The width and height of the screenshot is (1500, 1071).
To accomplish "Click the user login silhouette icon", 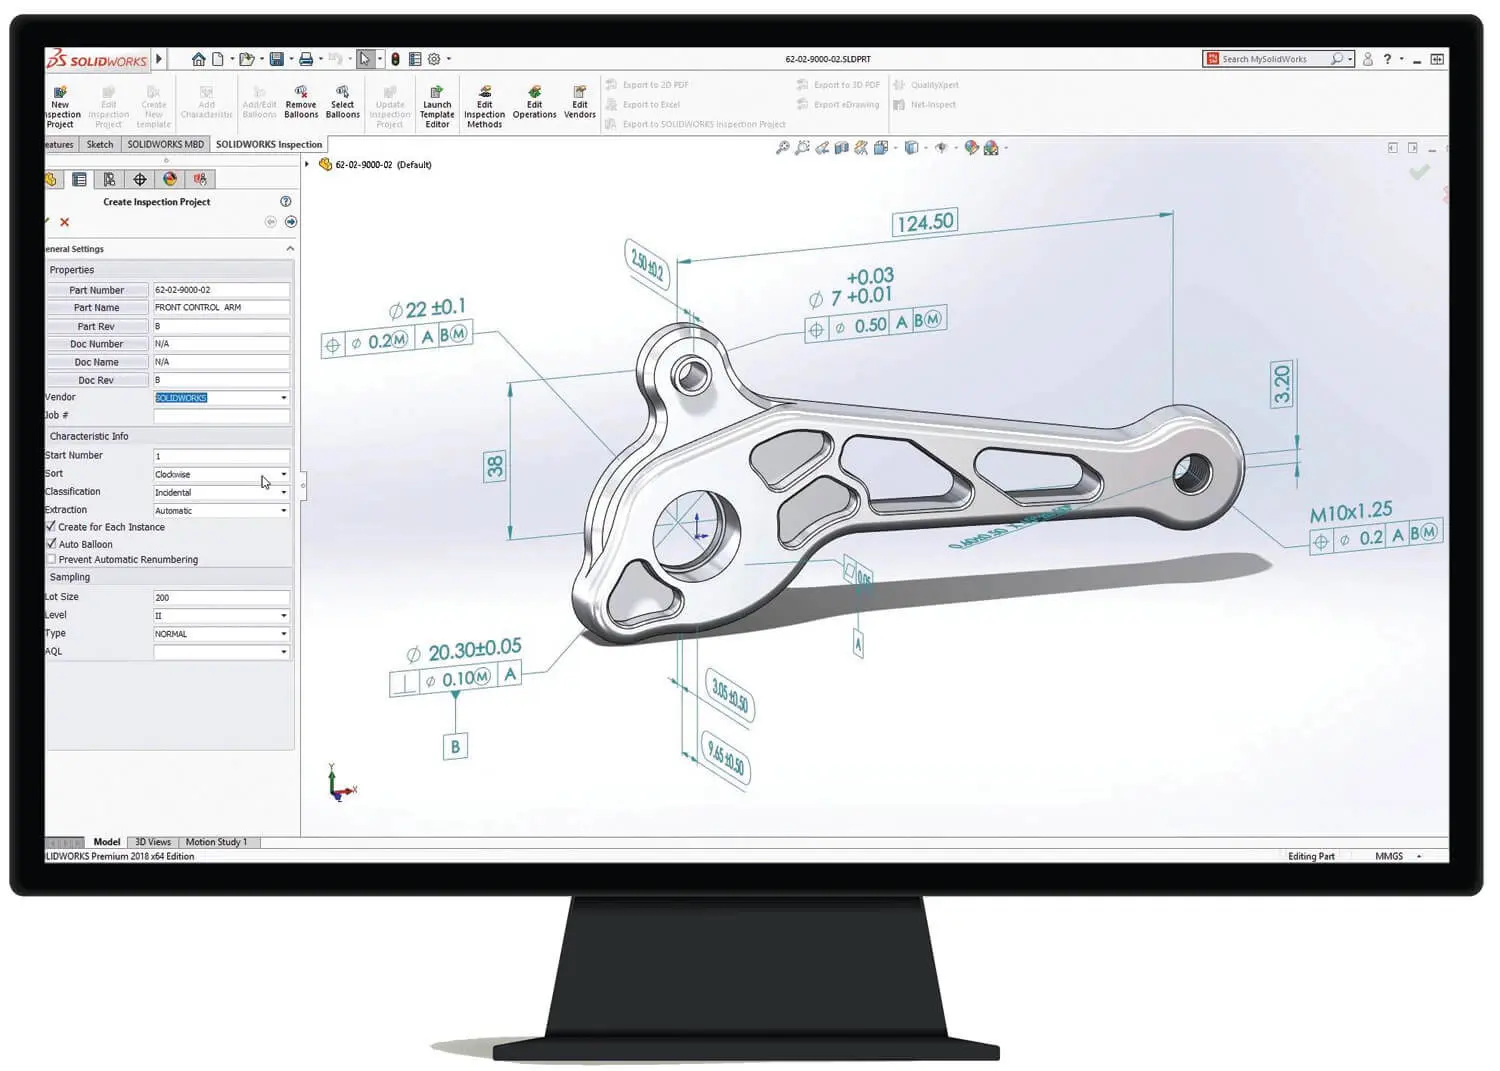I will click(x=1368, y=59).
